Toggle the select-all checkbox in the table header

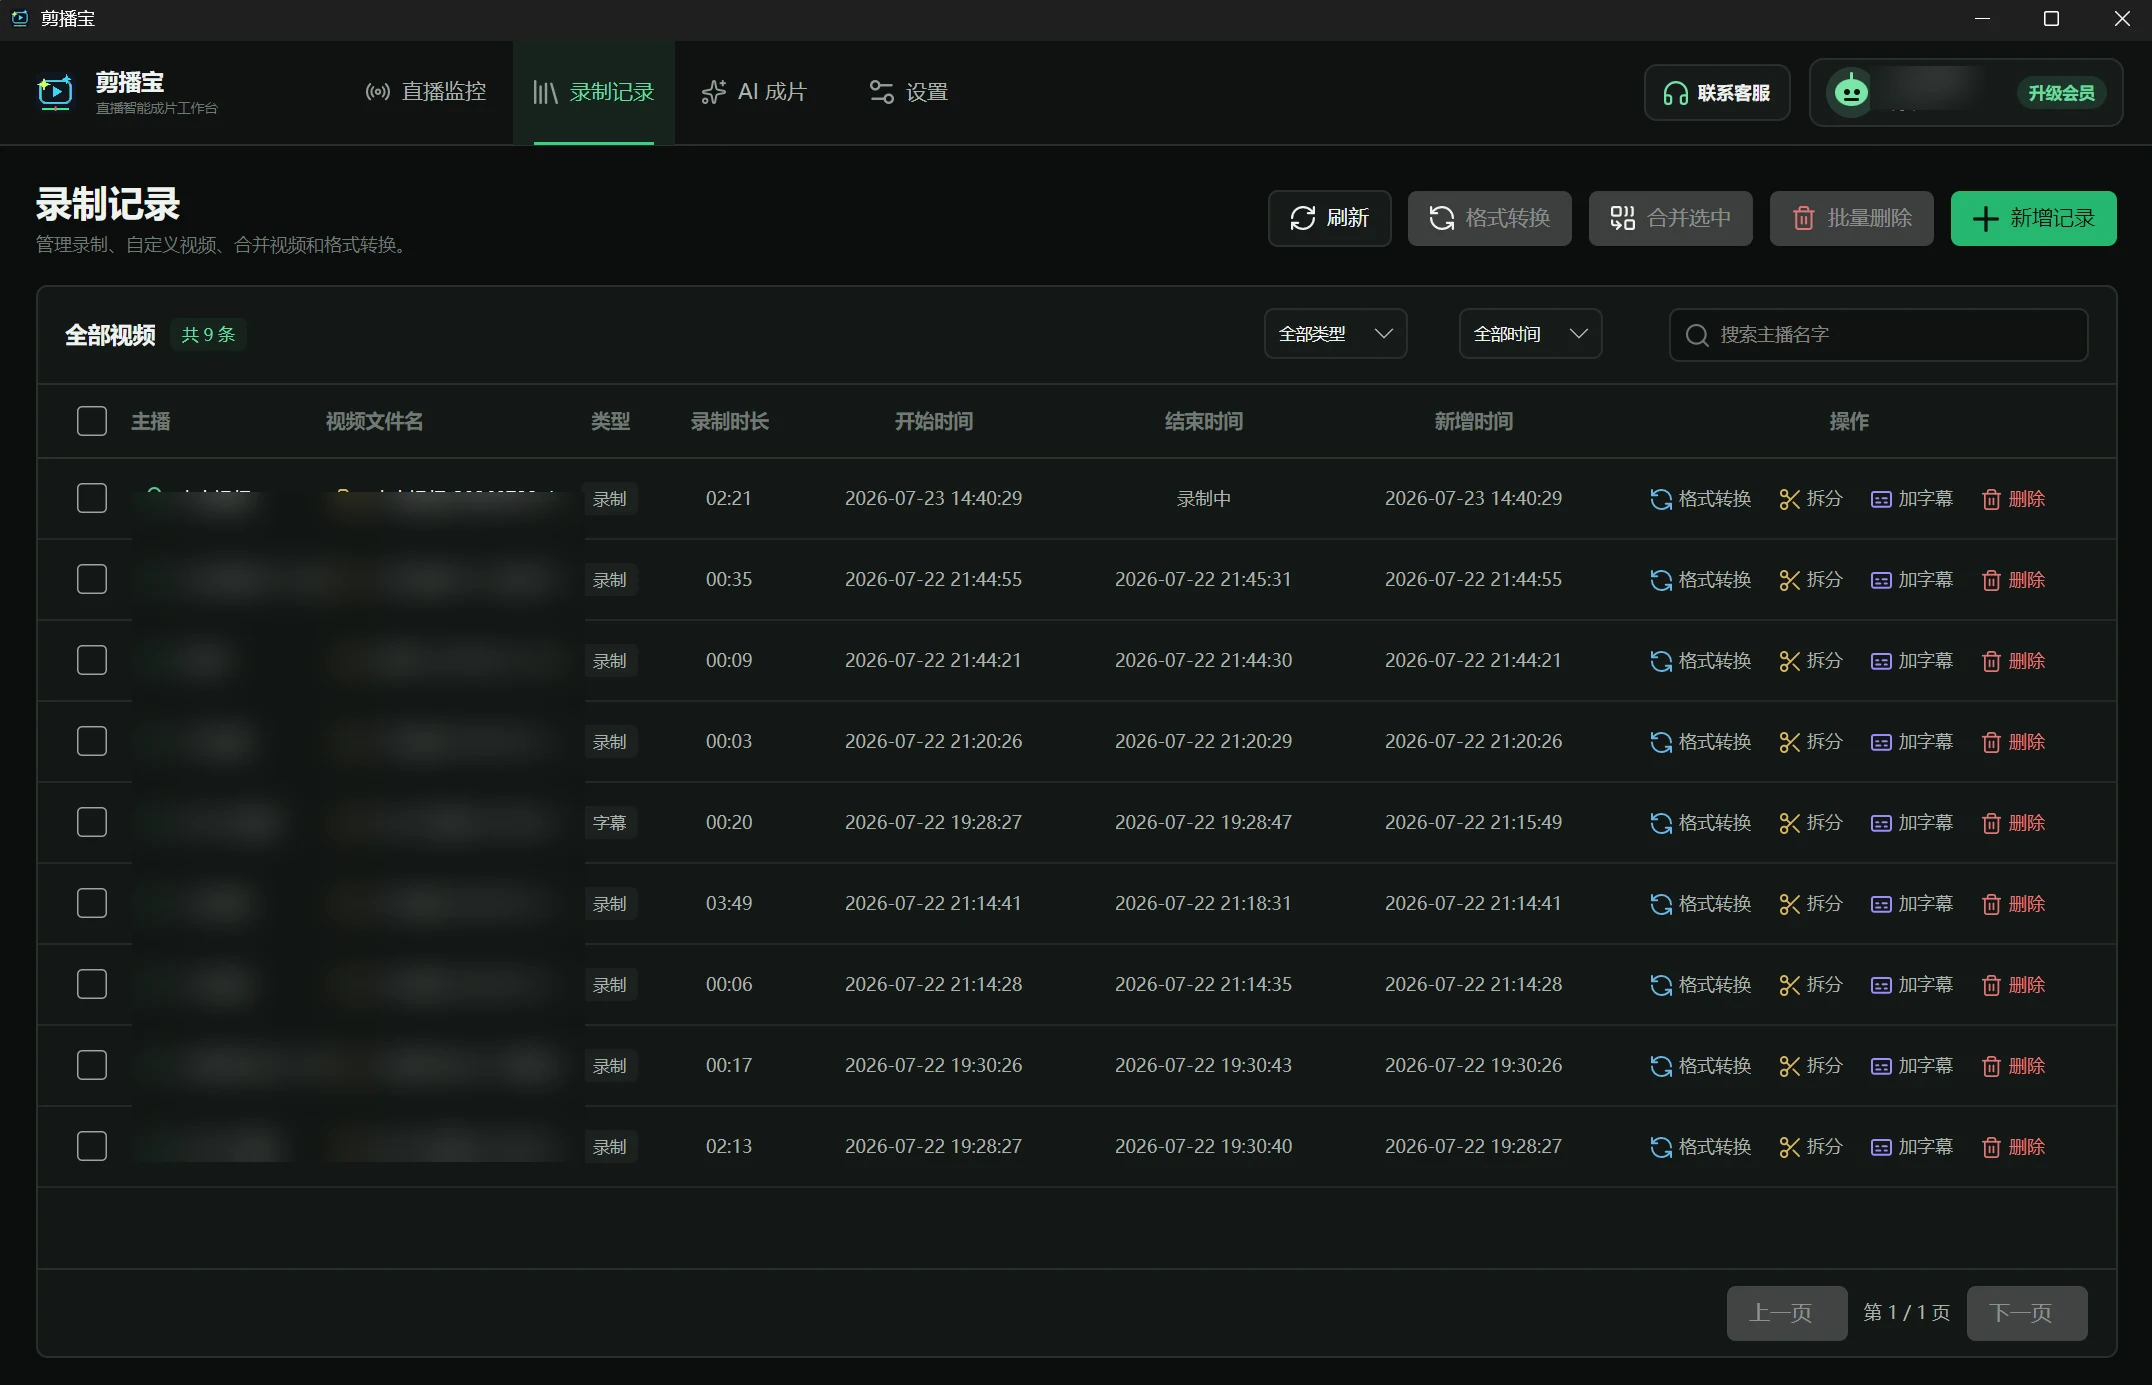coord(92,421)
